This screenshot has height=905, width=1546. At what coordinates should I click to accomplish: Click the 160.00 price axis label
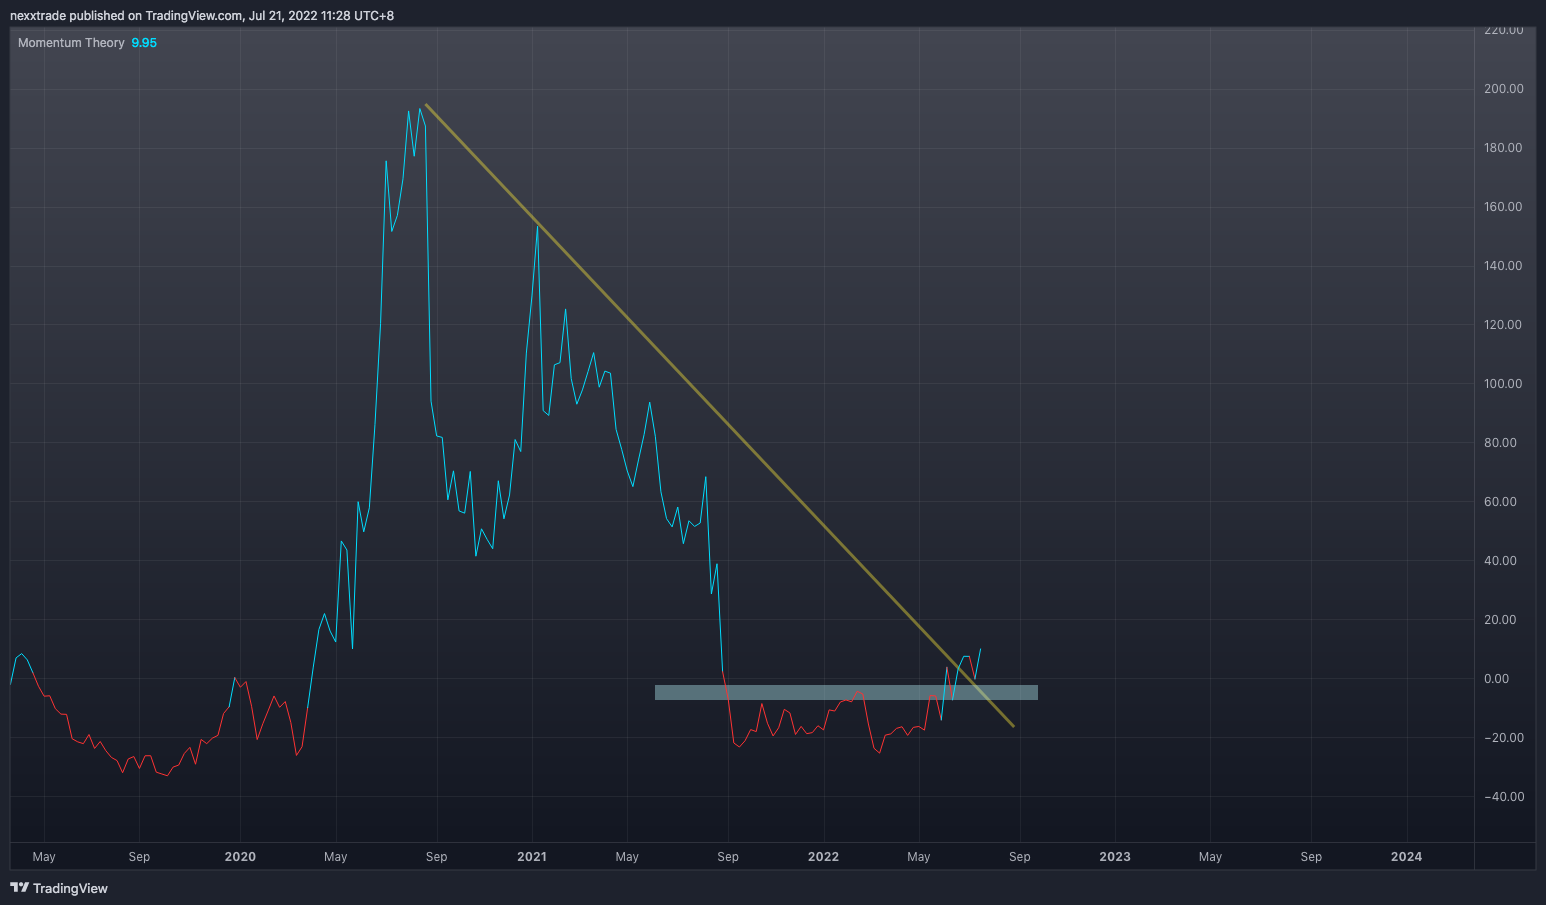coord(1503,207)
